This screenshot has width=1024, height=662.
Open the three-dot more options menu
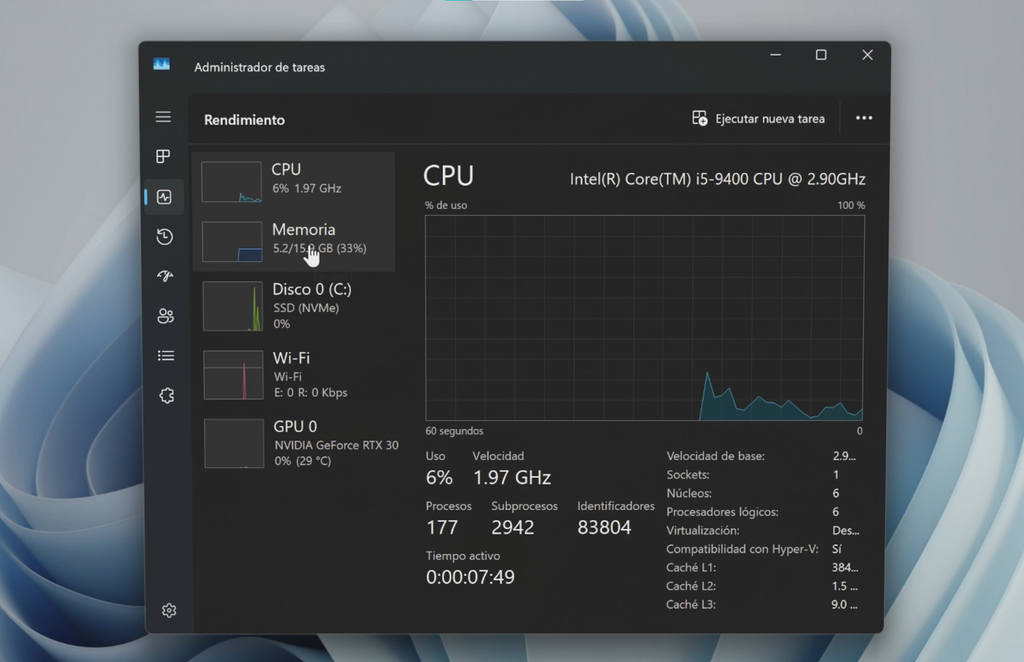coord(864,118)
